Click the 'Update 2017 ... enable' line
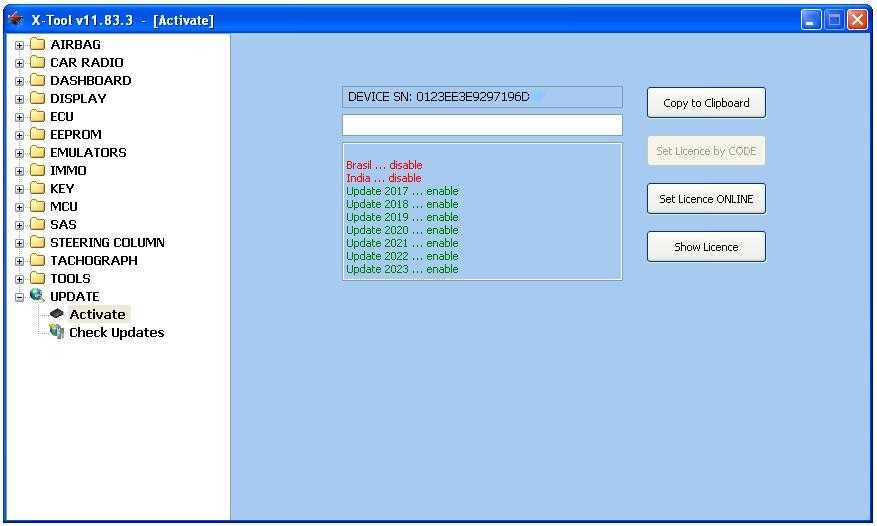This screenshot has height=526, width=877. point(402,191)
